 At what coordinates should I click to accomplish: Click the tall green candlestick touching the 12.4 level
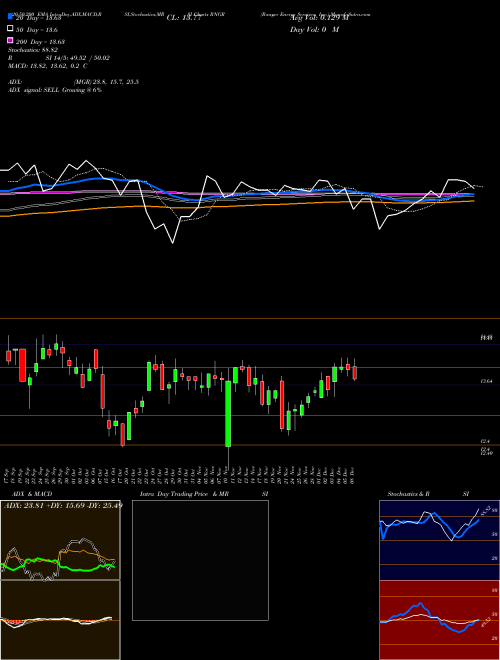point(228,414)
